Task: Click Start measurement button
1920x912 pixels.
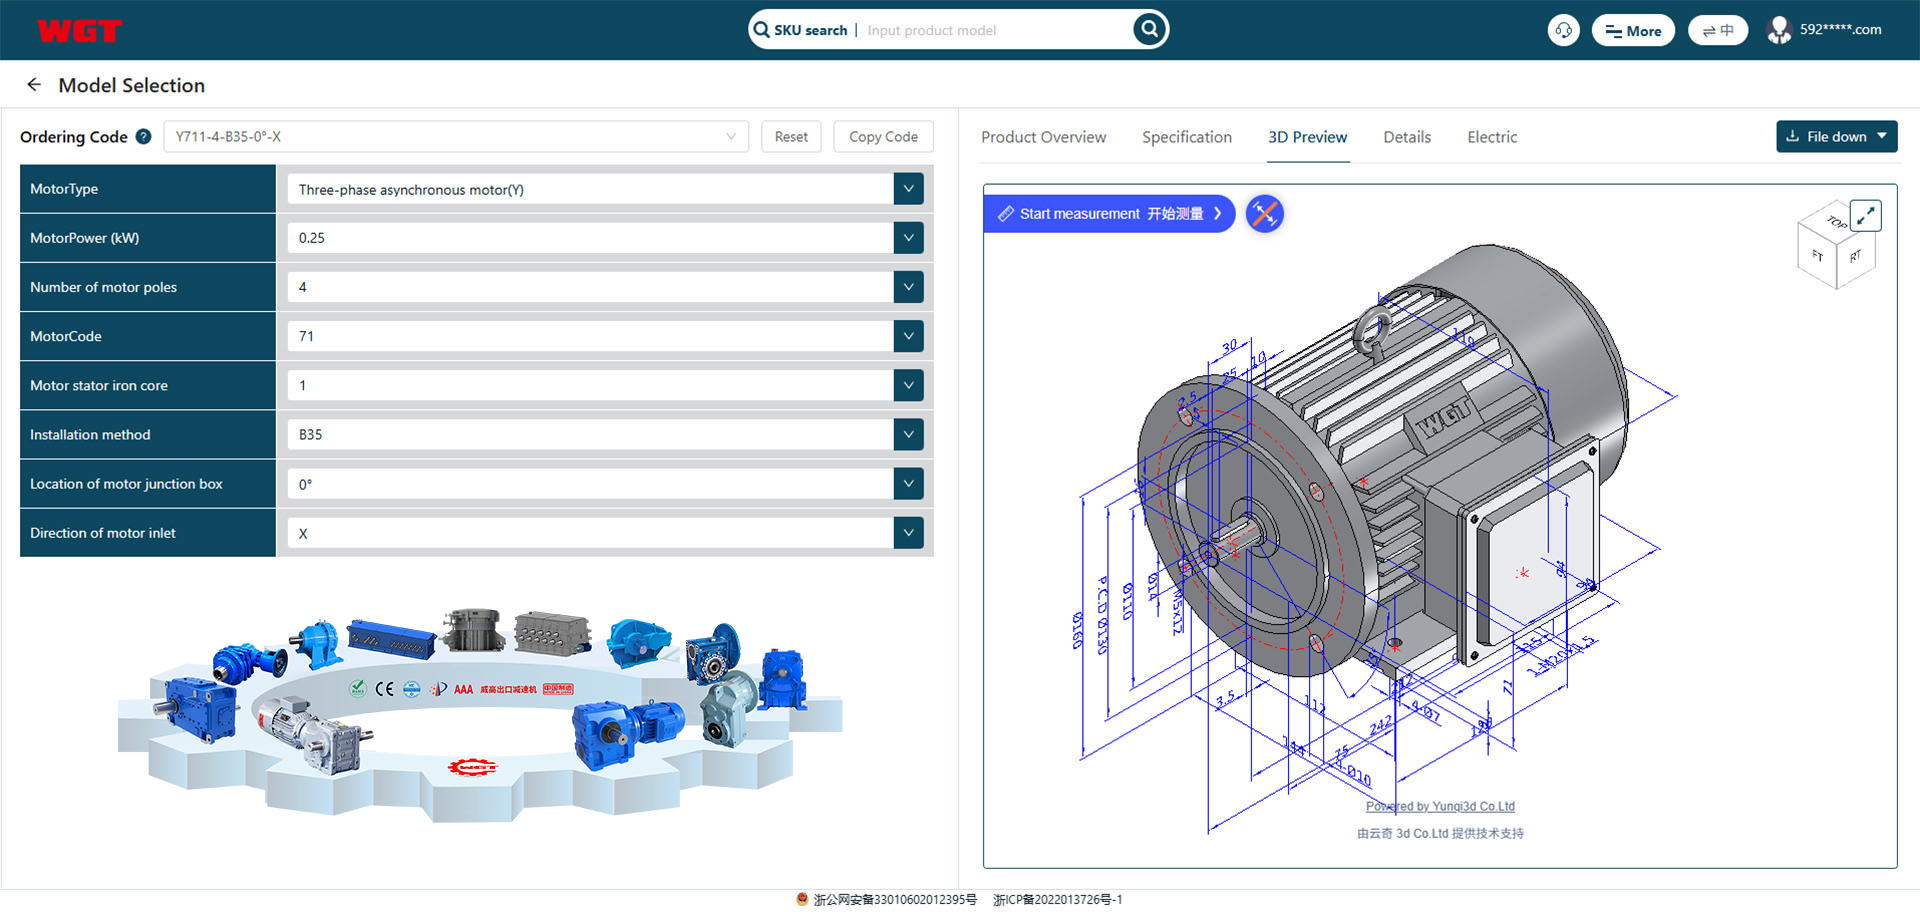Action: click(x=1110, y=214)
